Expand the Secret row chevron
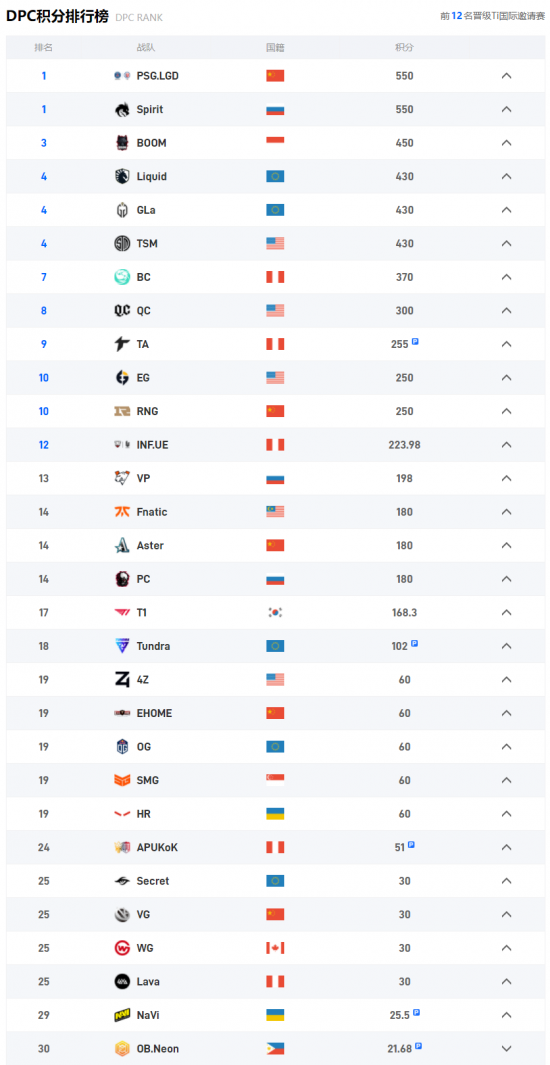 (x=506, y=881)
